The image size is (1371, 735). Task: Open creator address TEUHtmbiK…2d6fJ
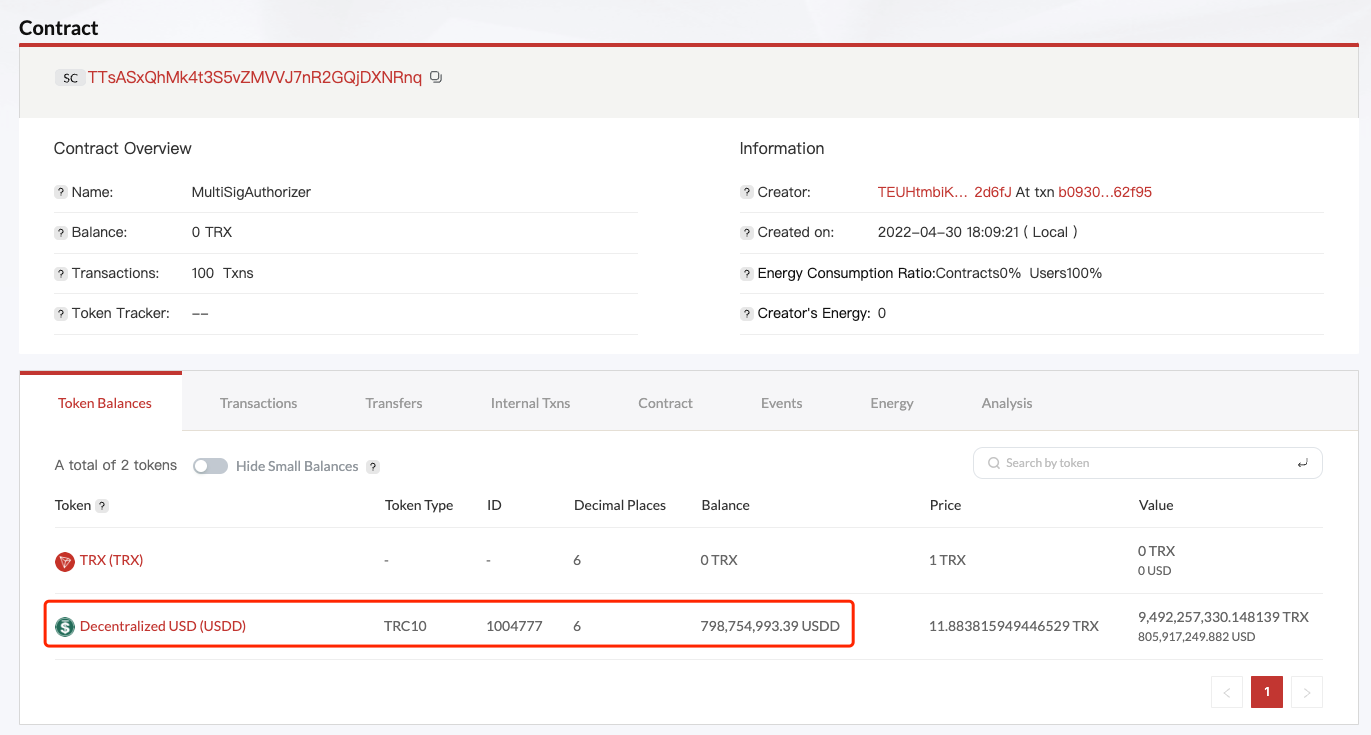(945, 192)
